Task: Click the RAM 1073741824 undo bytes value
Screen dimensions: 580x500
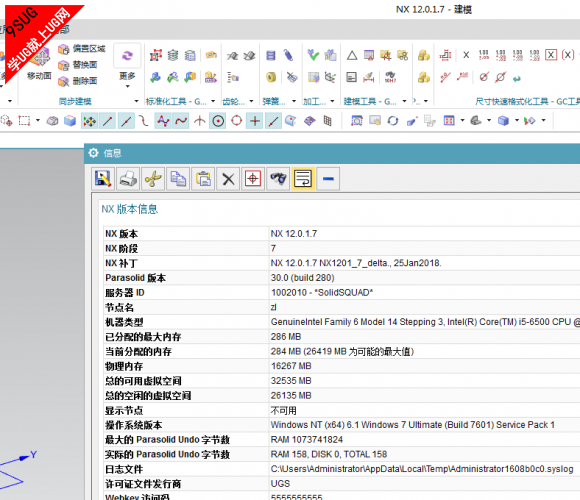Action: [x=307, y=440]
